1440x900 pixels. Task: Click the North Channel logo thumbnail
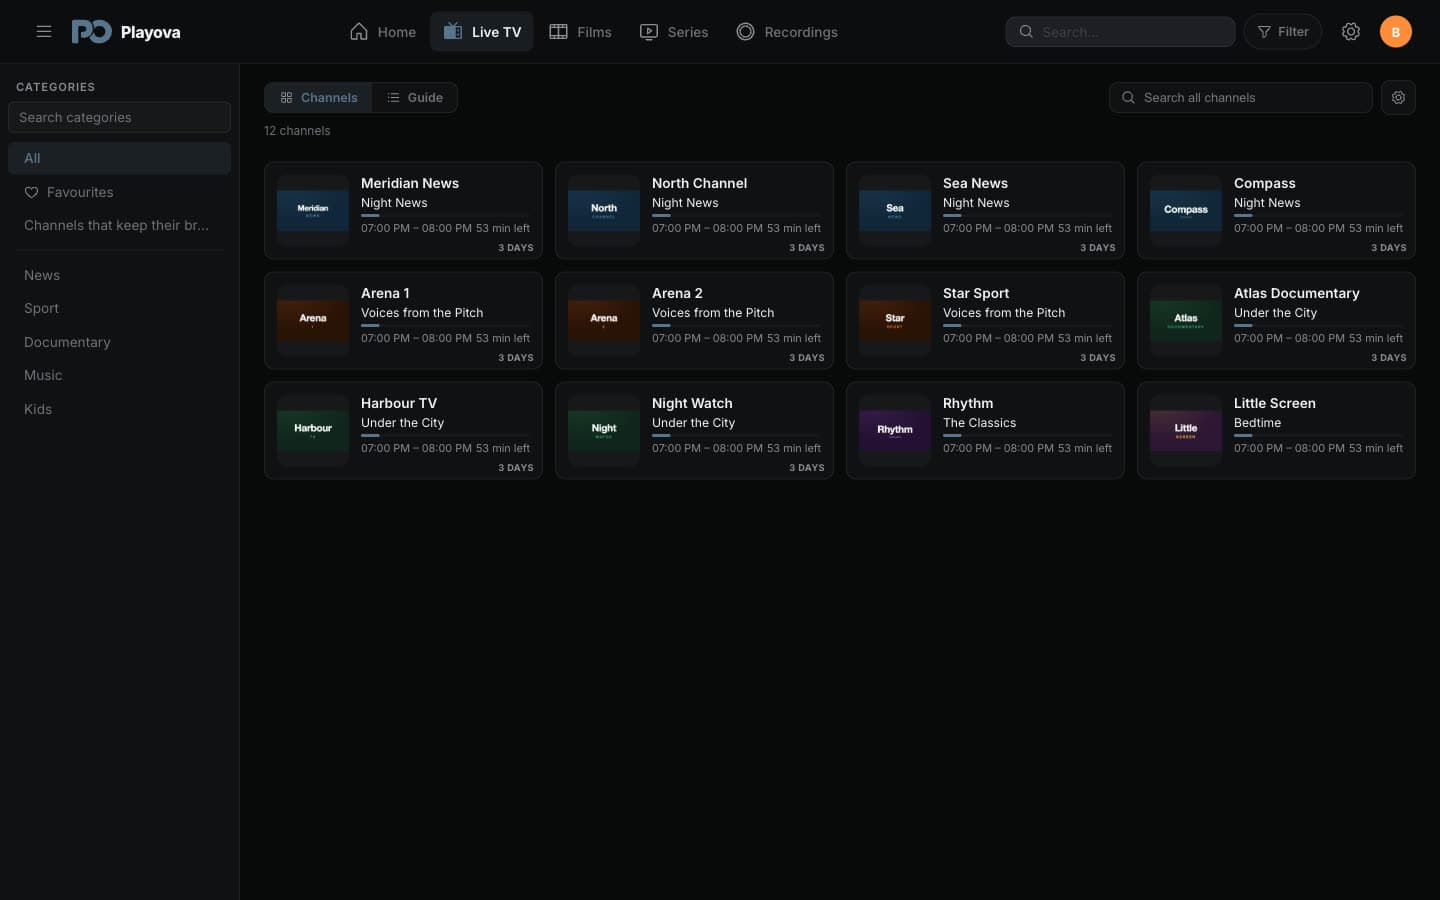coord(604,210)
